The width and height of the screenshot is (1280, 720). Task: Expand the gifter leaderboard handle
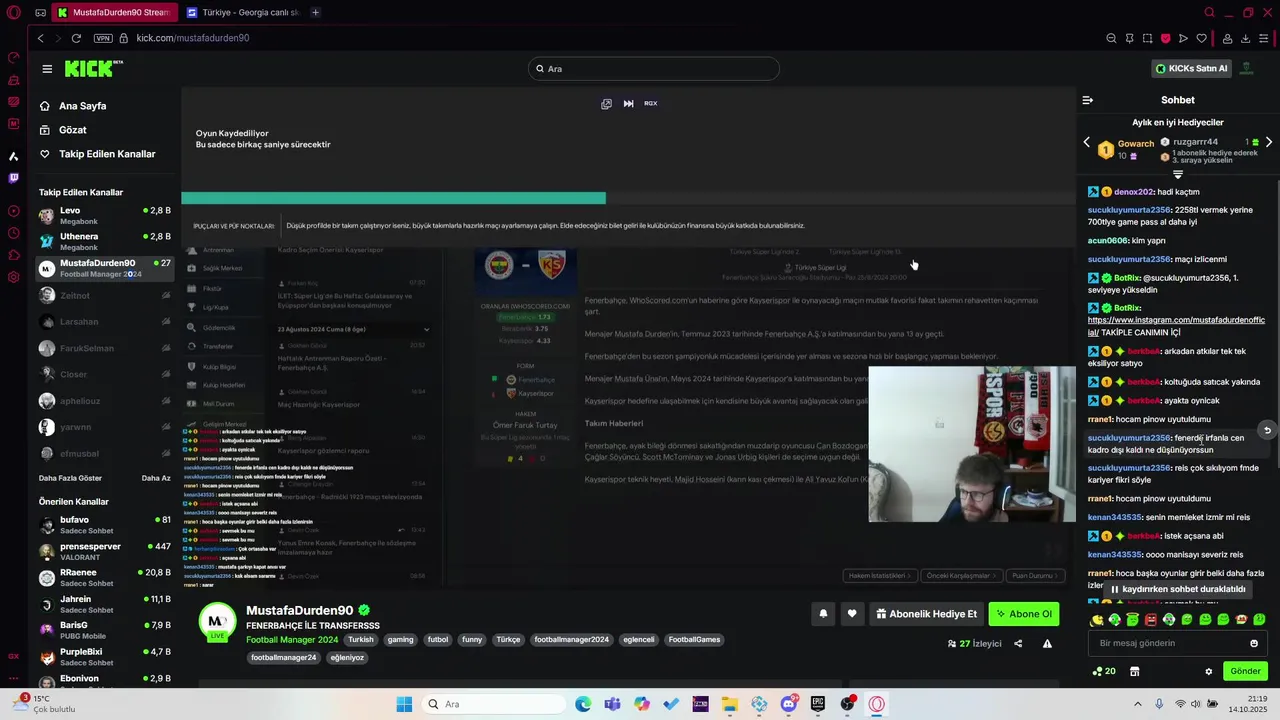click(x=1178, y=175)
